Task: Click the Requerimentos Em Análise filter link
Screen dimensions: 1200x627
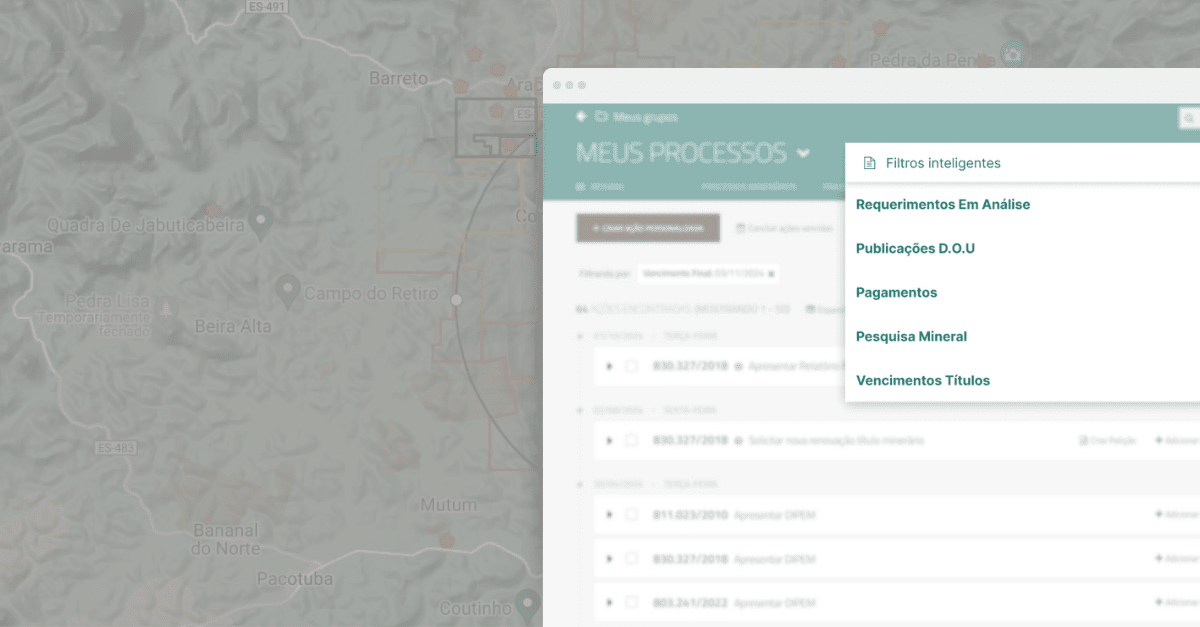Action: tap(943, 204)
